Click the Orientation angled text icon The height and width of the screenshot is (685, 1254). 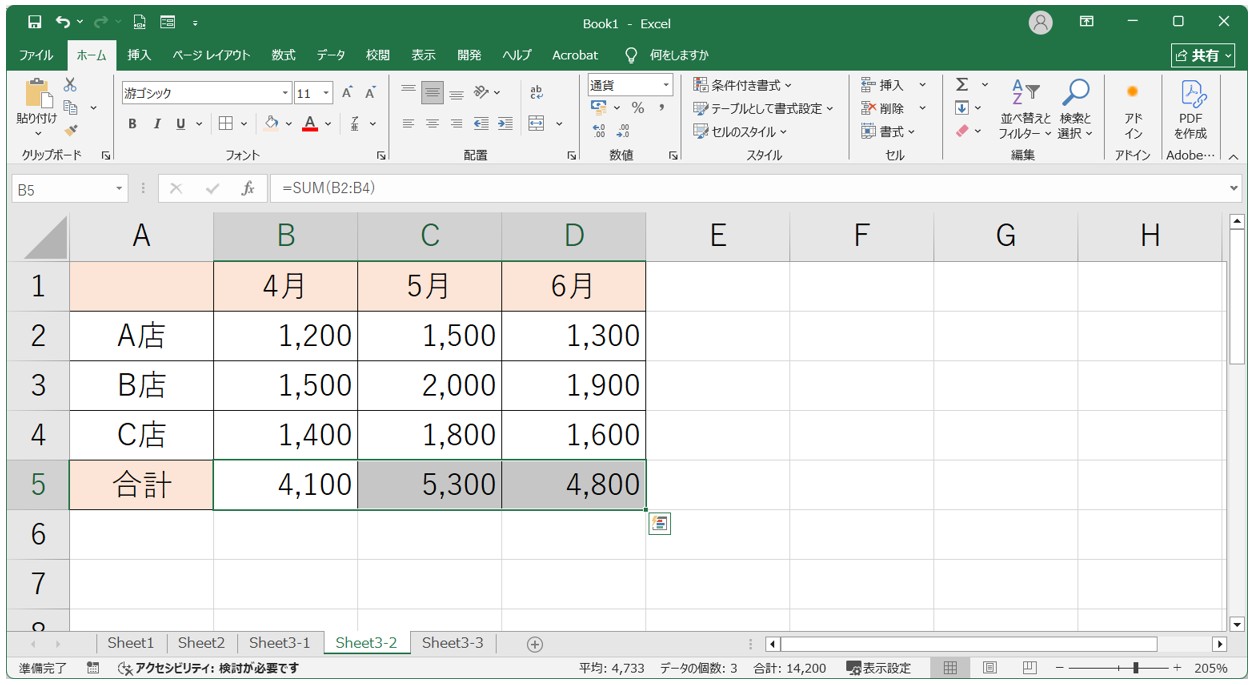(x=481, y=92)
